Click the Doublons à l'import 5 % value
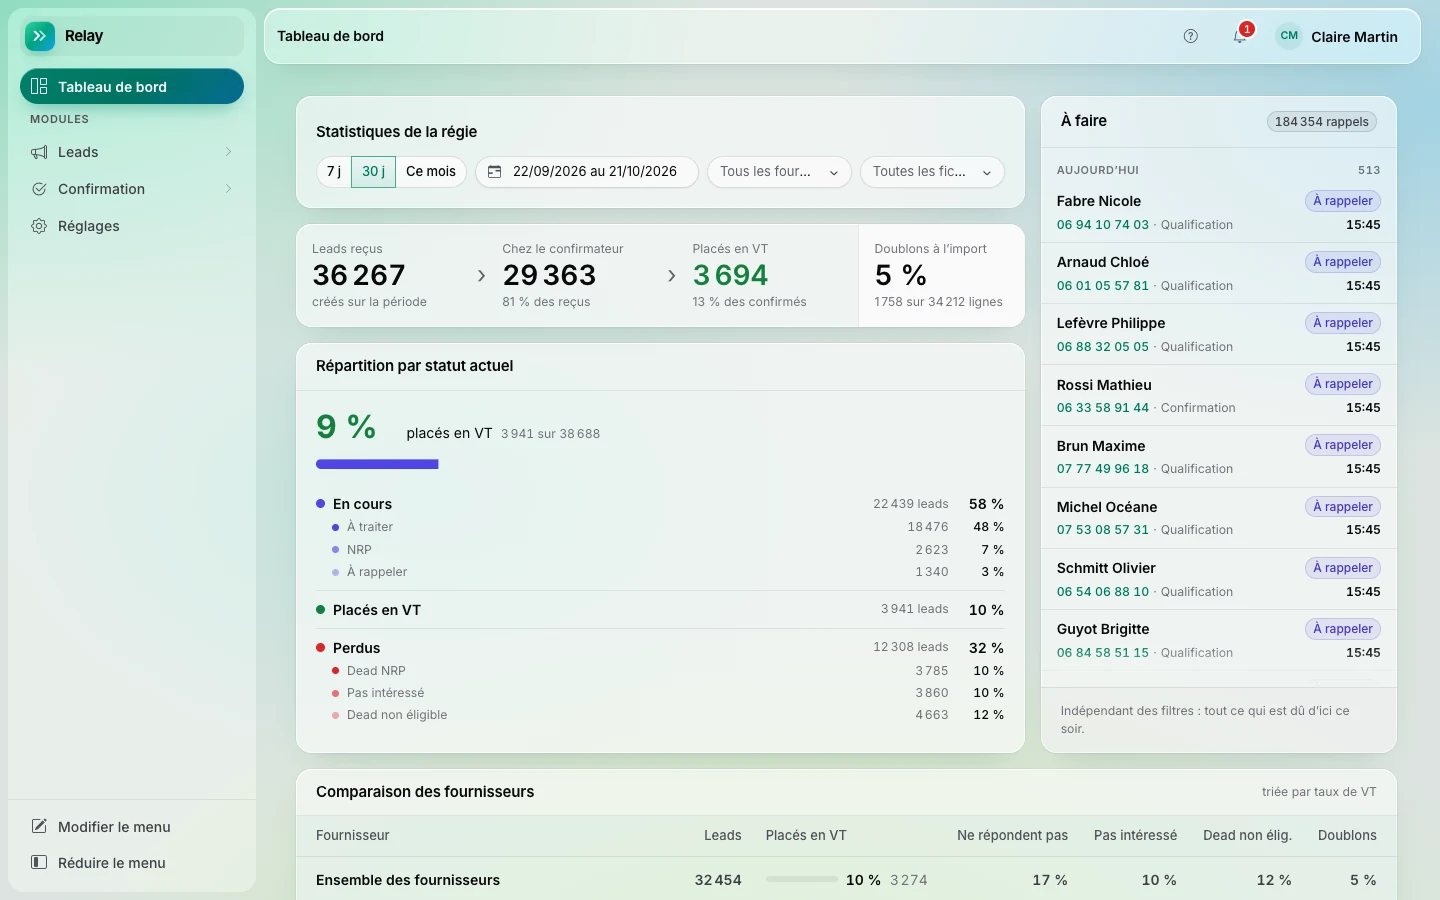The height and width of the screenshot is (900, 1440). click(900, 275)
